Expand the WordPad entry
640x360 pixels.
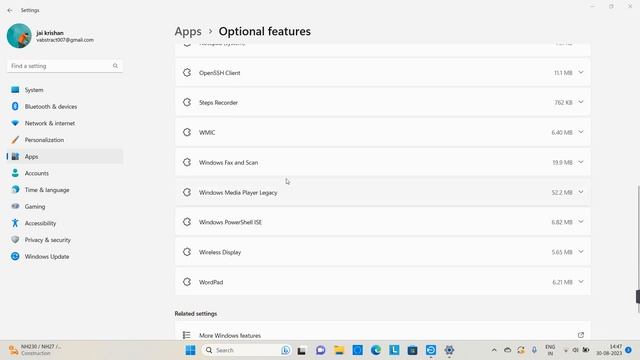click(x=581, y=282)
